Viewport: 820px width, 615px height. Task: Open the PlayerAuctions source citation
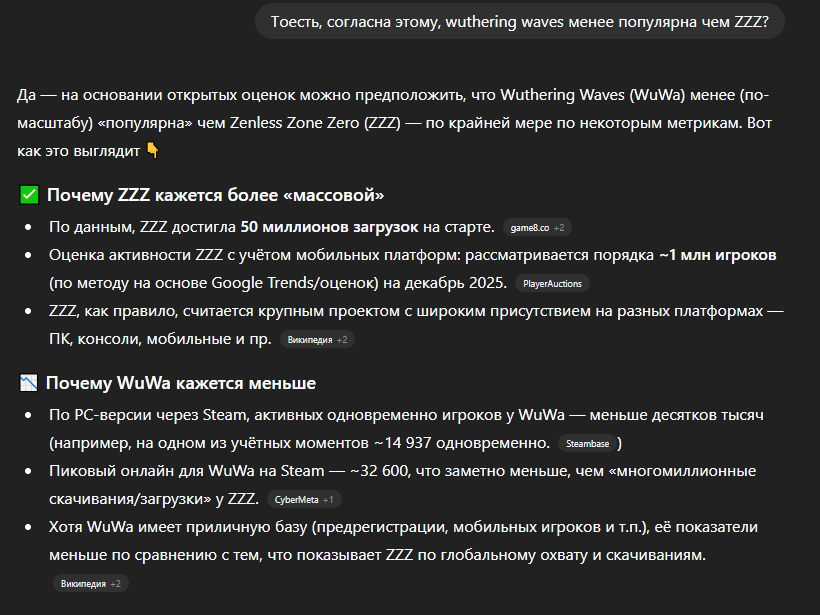(x=552, y=283)
